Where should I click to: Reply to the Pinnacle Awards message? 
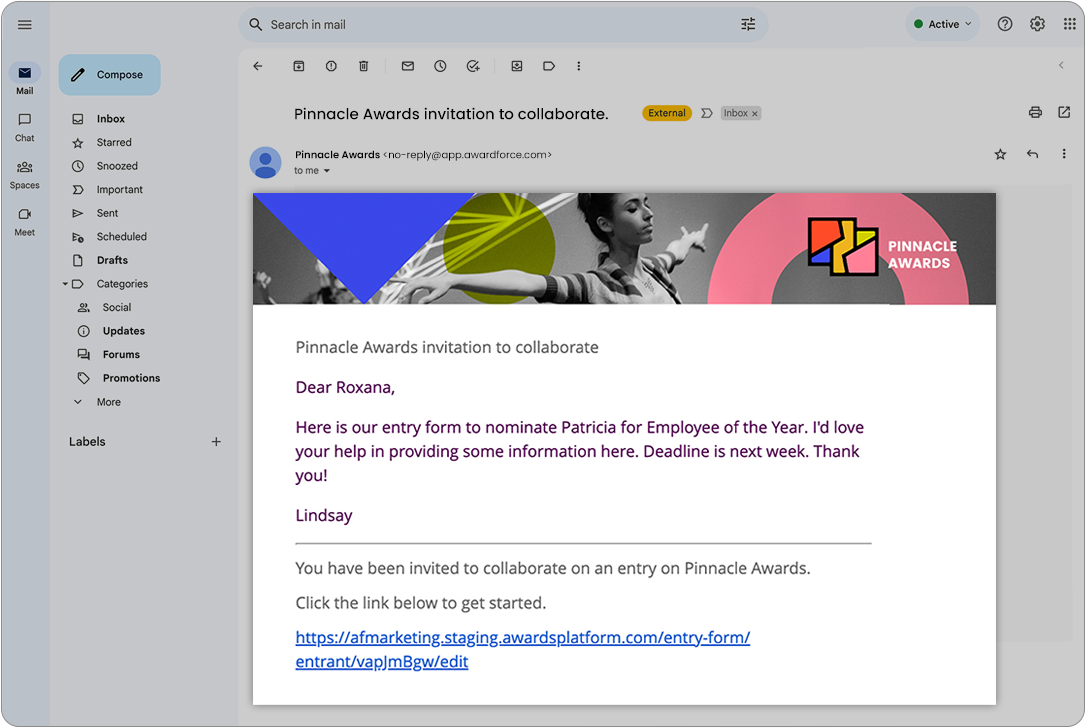point(1032,154)
